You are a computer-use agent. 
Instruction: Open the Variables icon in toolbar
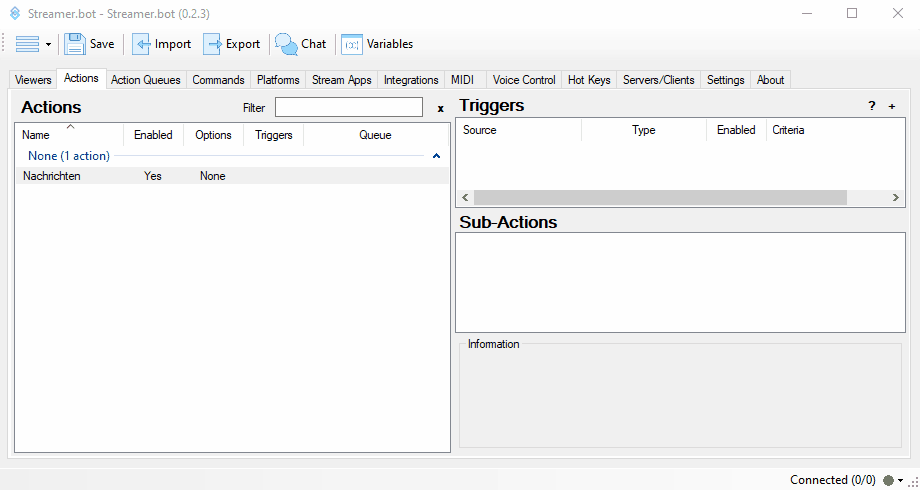point(352,44)
